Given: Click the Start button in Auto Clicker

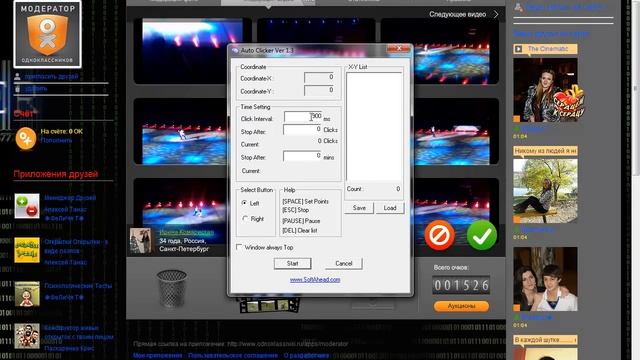Looking at the screenshot, I should pos(292,263).
